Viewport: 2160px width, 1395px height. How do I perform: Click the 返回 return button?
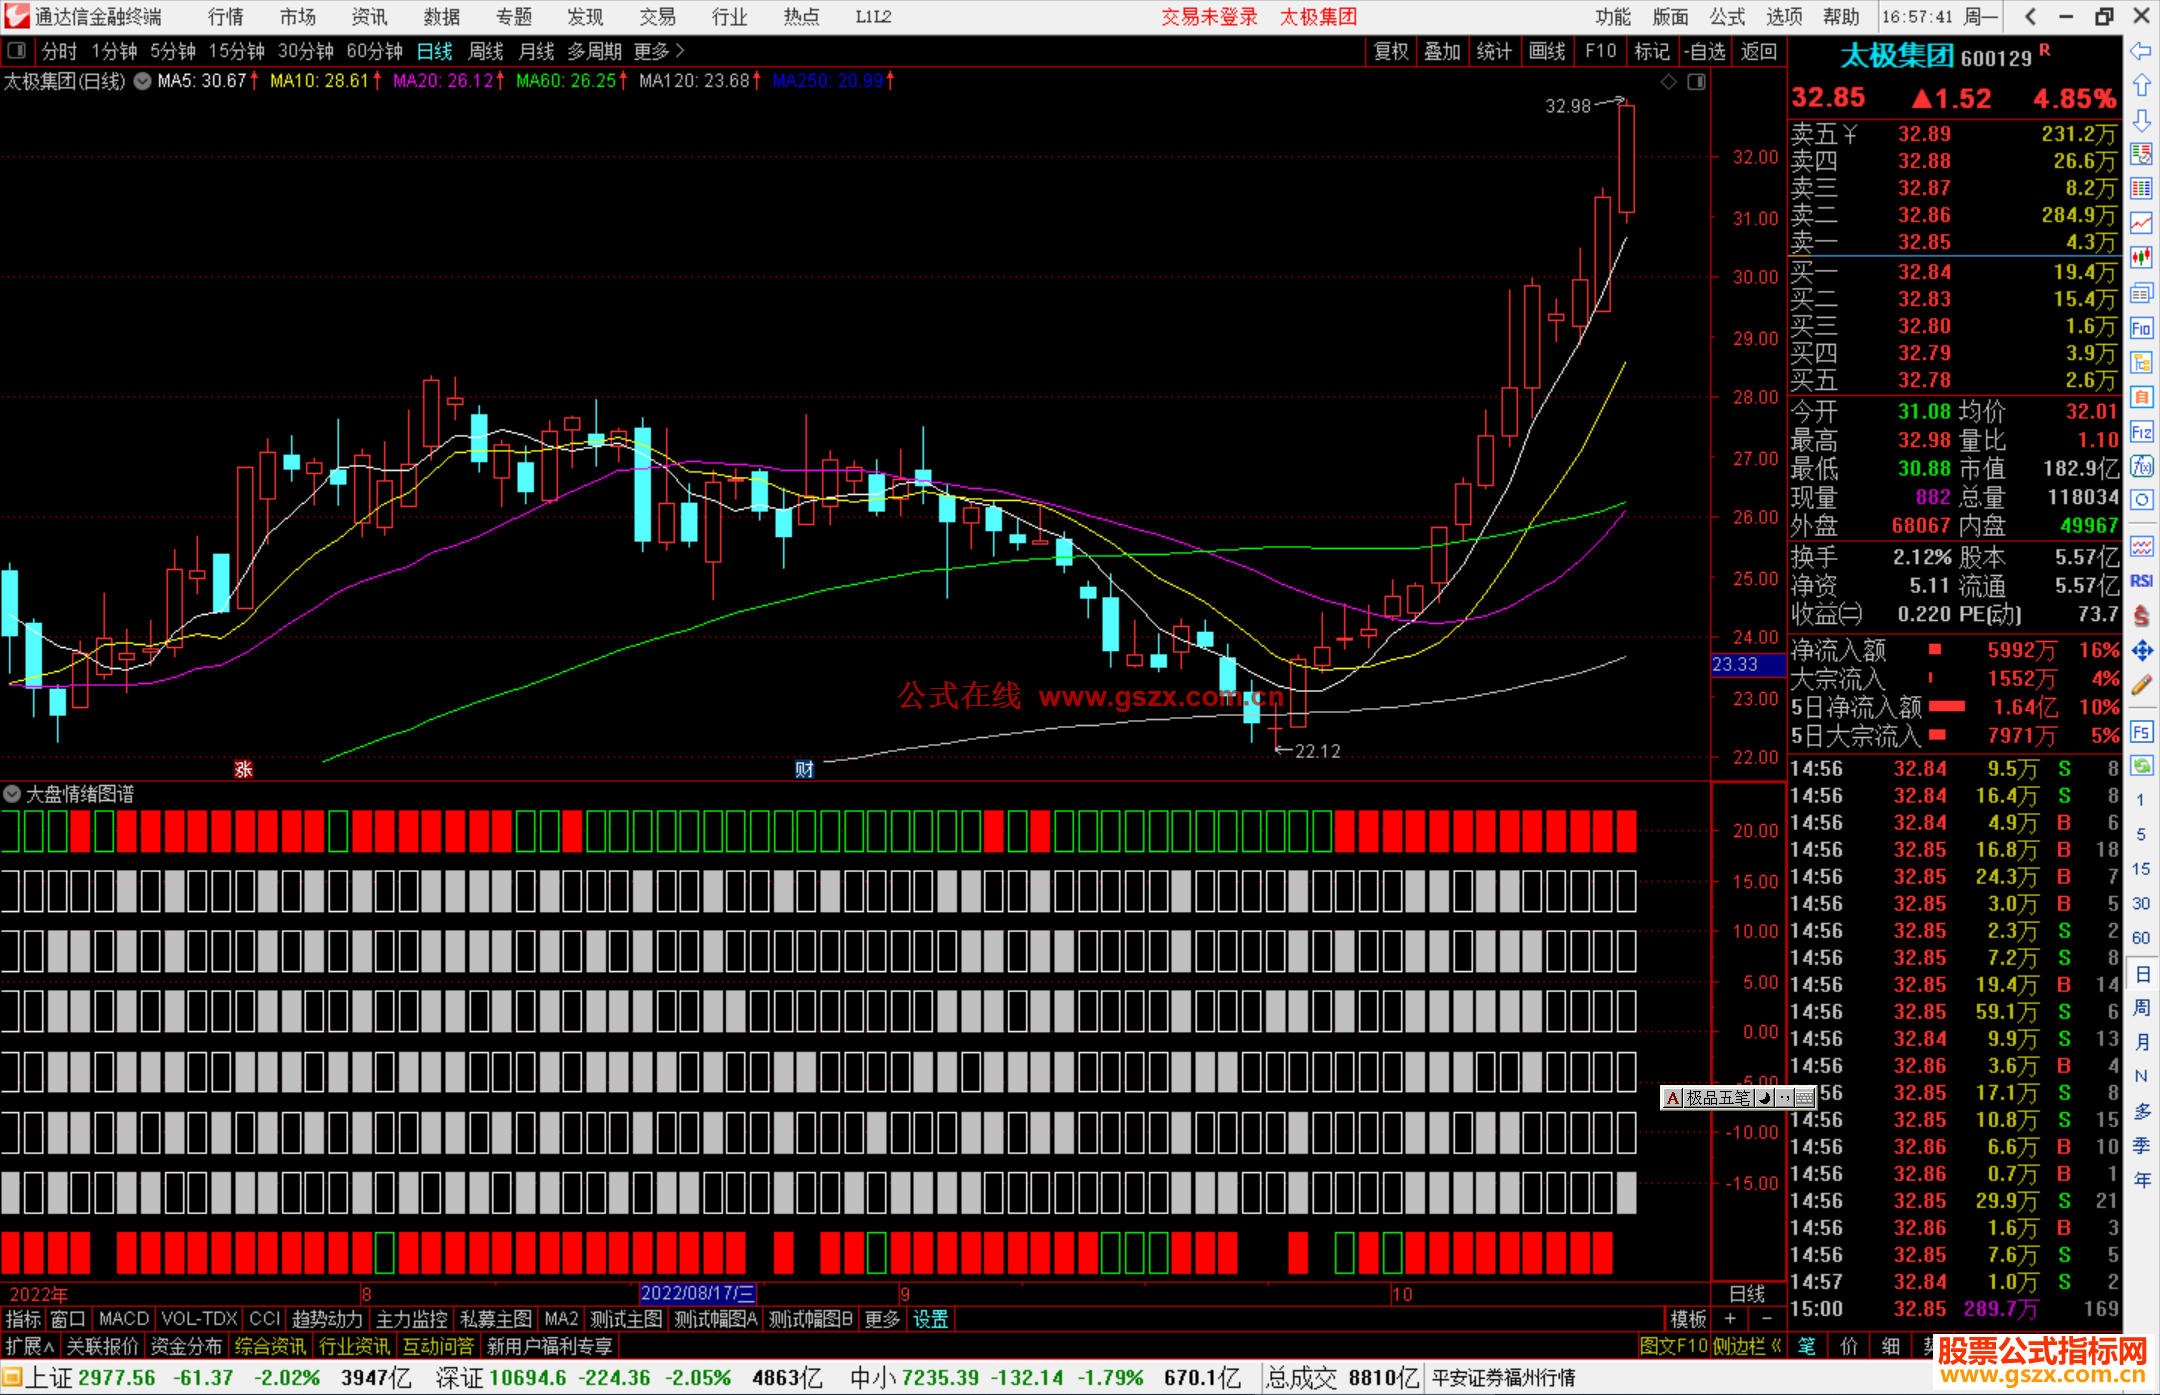pos(1759,51)
